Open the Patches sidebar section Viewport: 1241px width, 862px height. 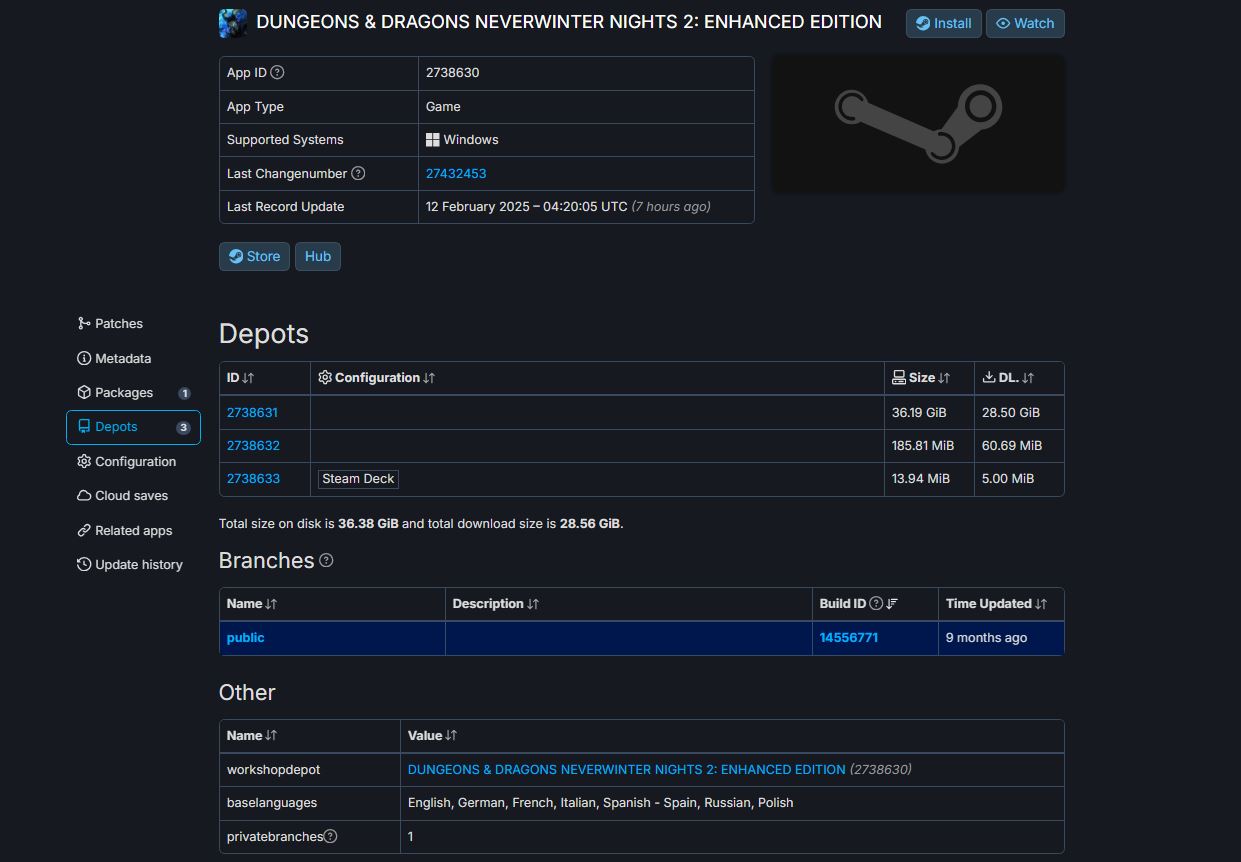[x=118, y=324]
